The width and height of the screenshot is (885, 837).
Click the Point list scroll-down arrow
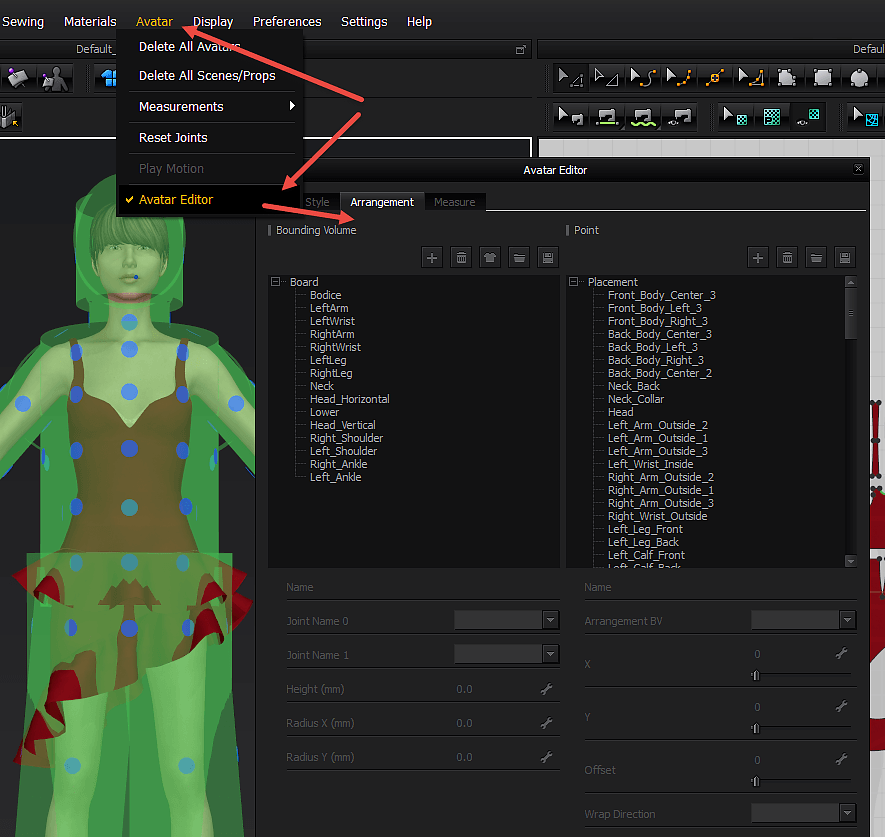pyautogui.click(x=851, y=561)
